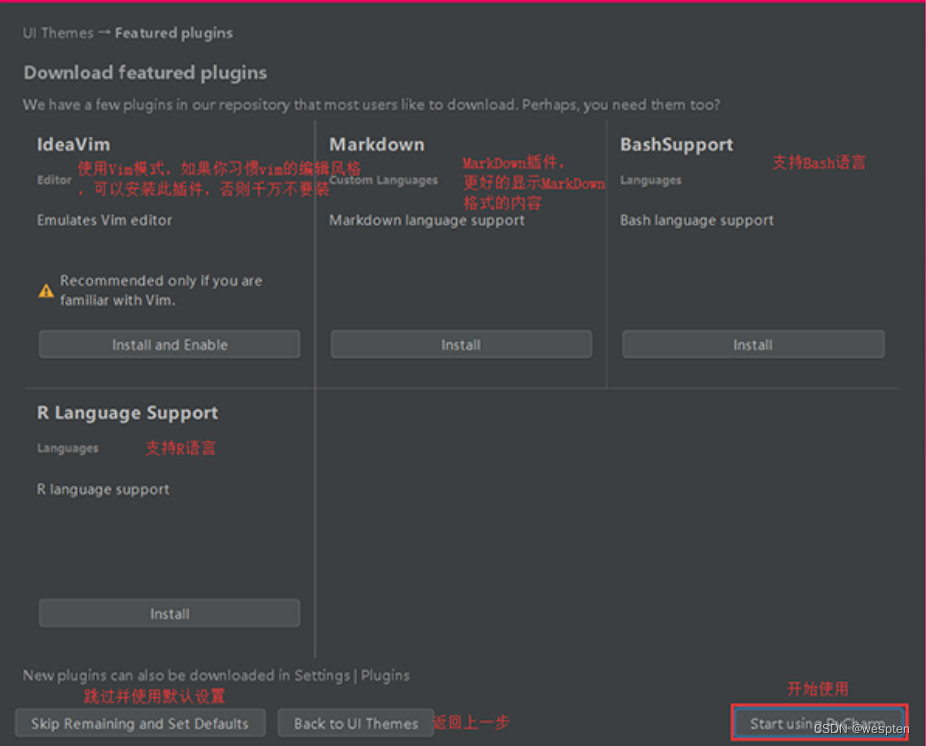Click the 'Editor' category label under IdeaVim
This screenshot has width=926, height=746.
pyautogui.click(x=54, y=180)
